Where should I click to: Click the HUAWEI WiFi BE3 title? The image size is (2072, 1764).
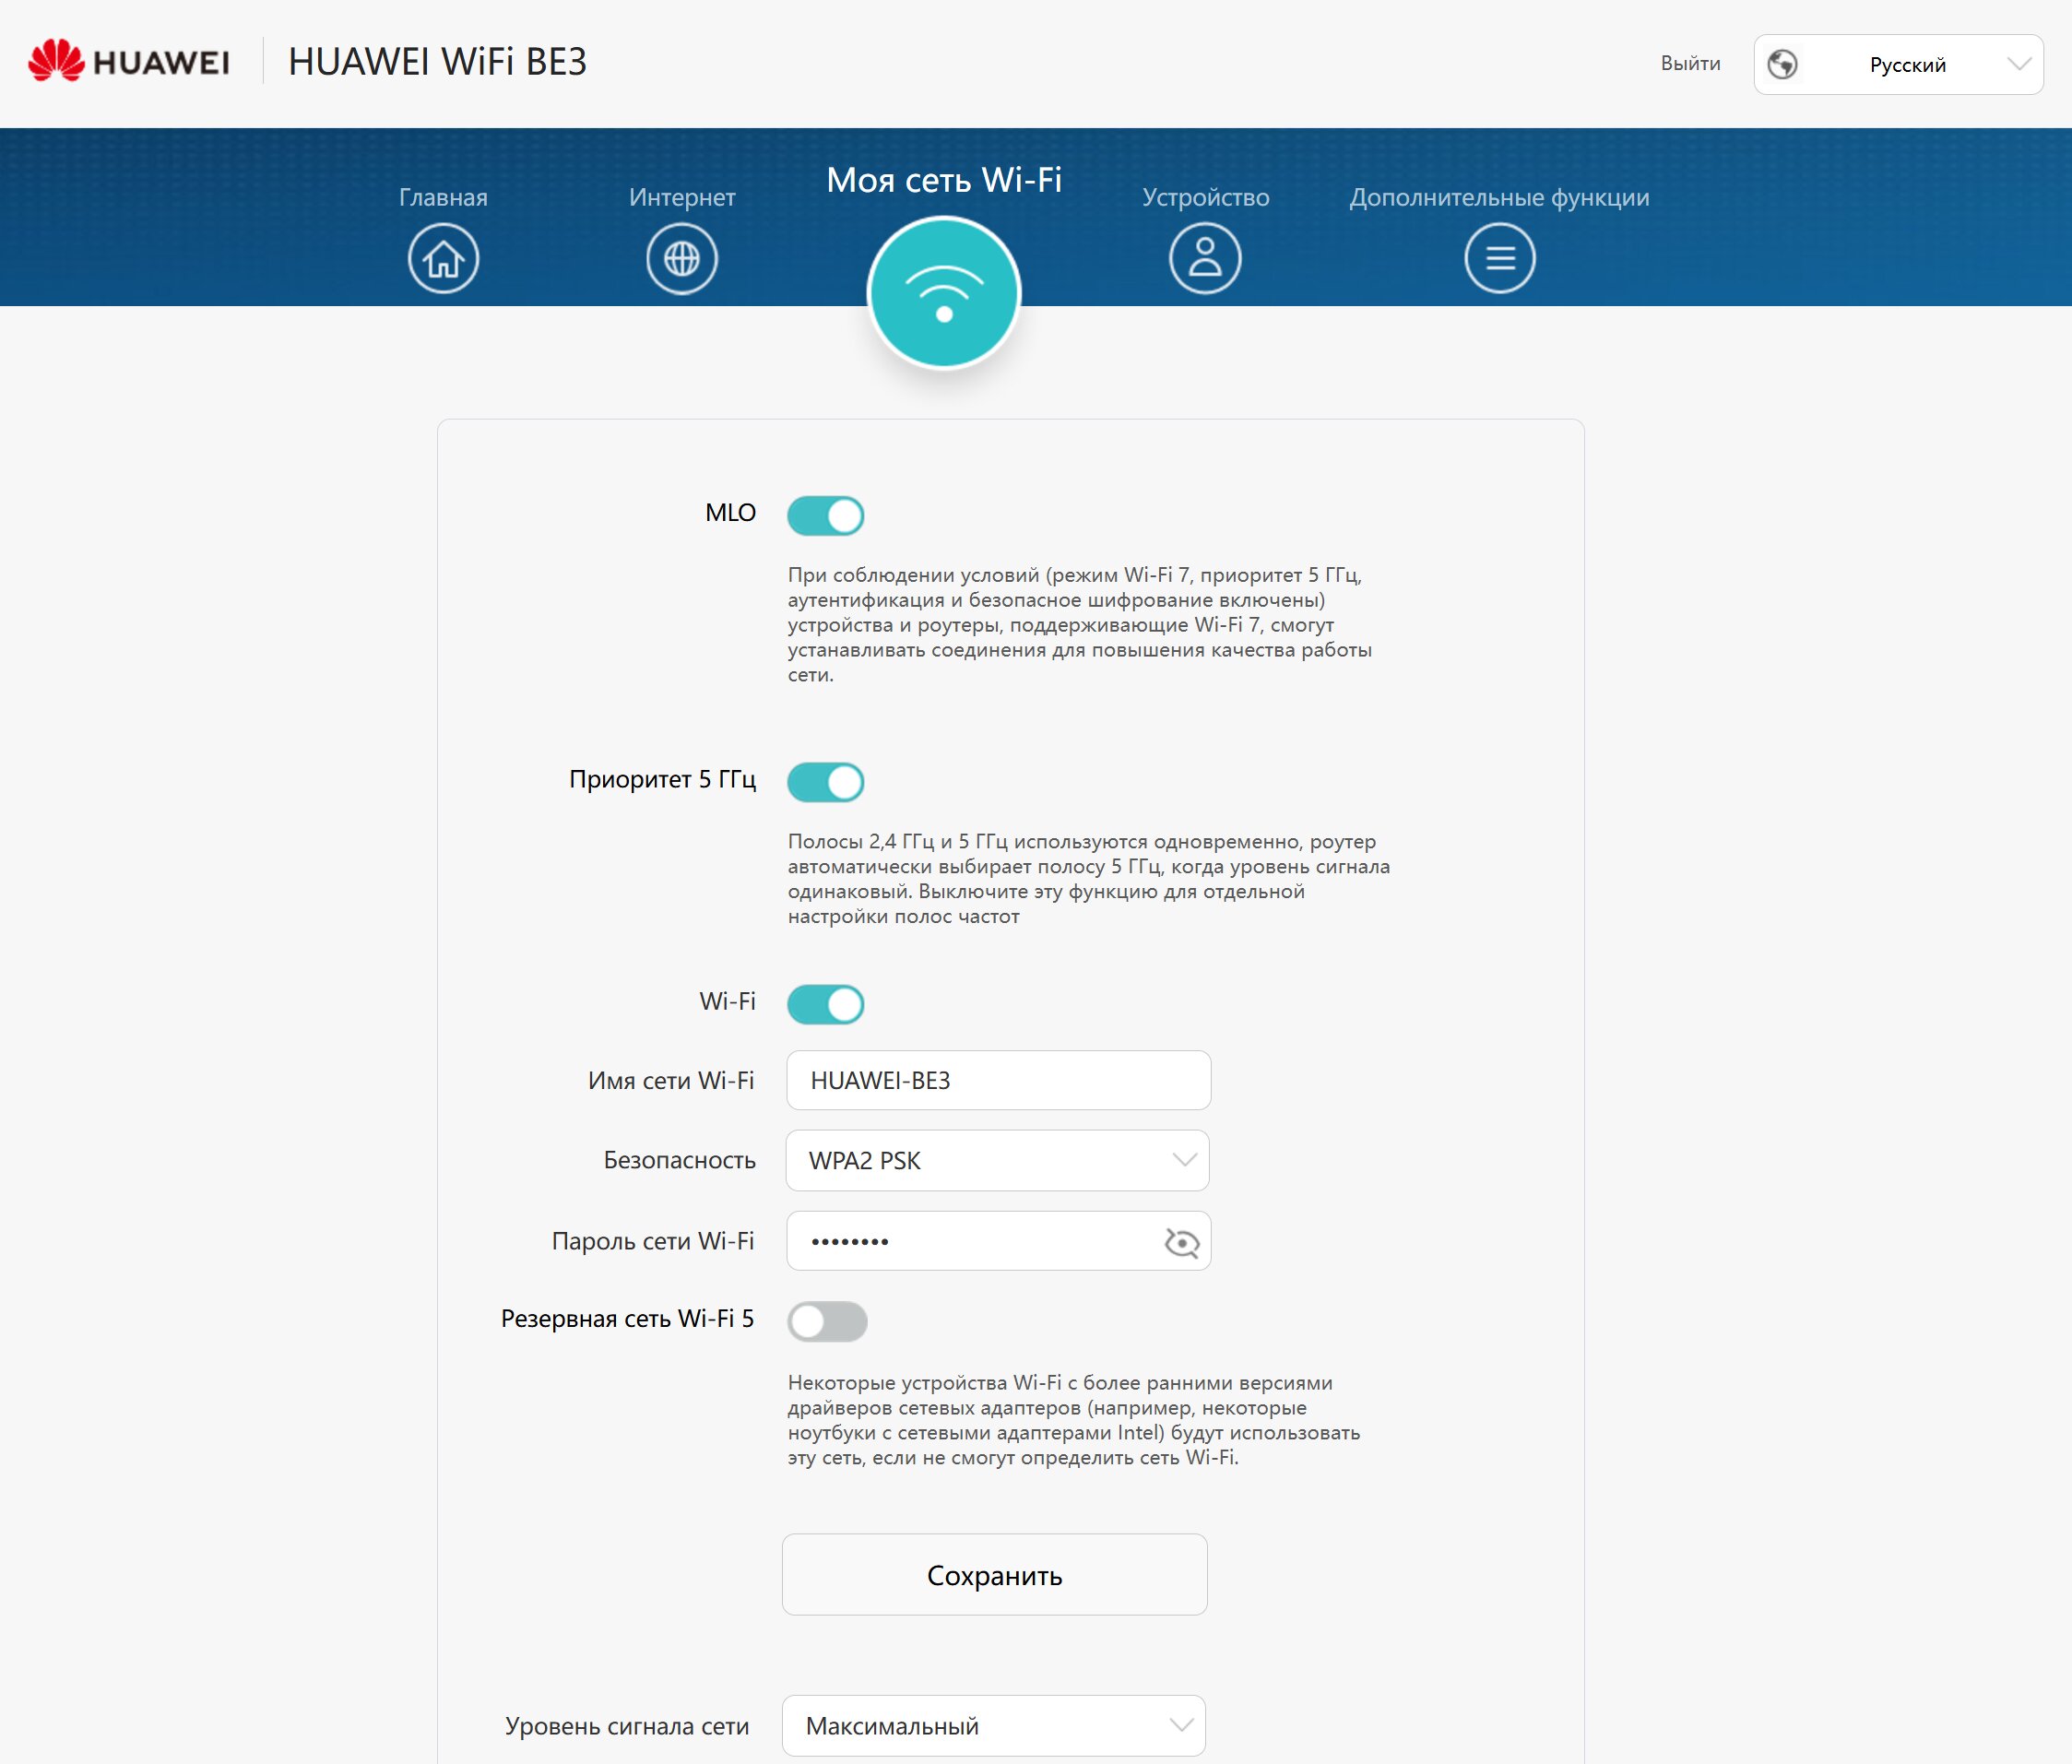click(x=438, y=61)
